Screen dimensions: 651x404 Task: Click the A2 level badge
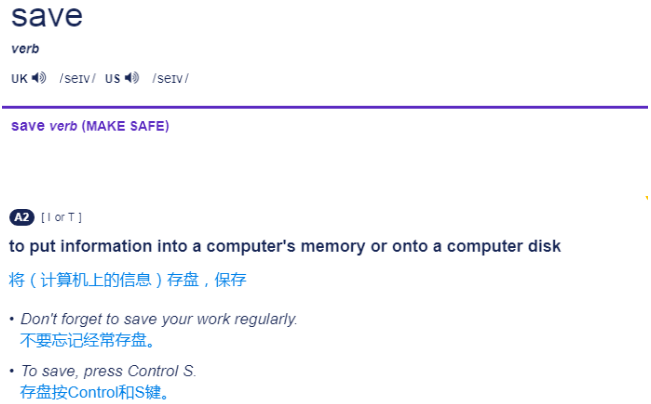pyautogui.click(x=21, y=217)
